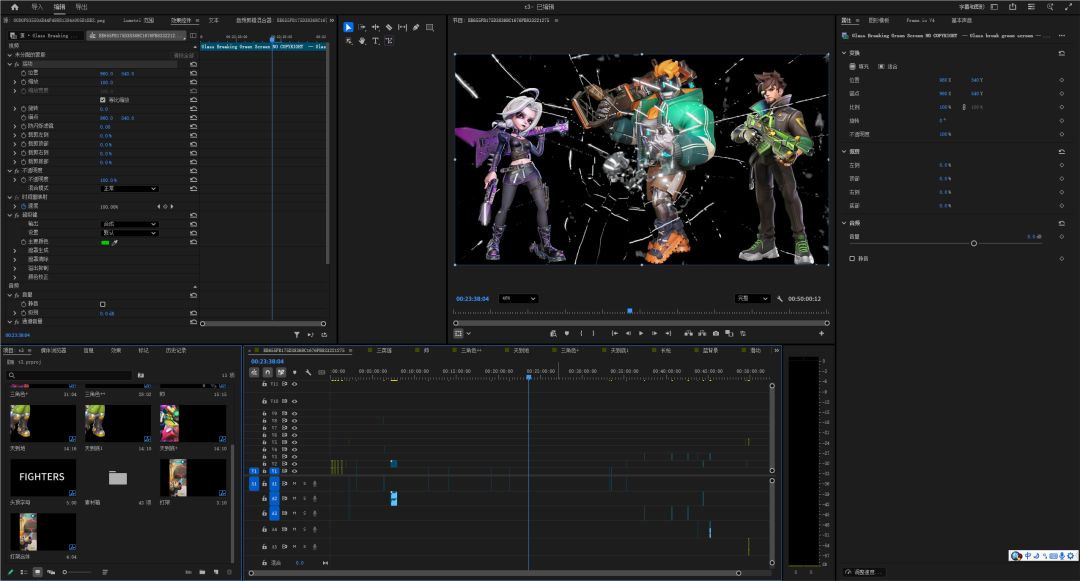Open the Essential Sound tab

962,21
